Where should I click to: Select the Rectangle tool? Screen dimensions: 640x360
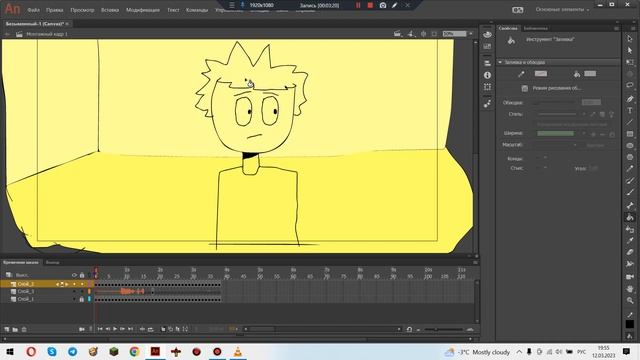click(630, 134)
